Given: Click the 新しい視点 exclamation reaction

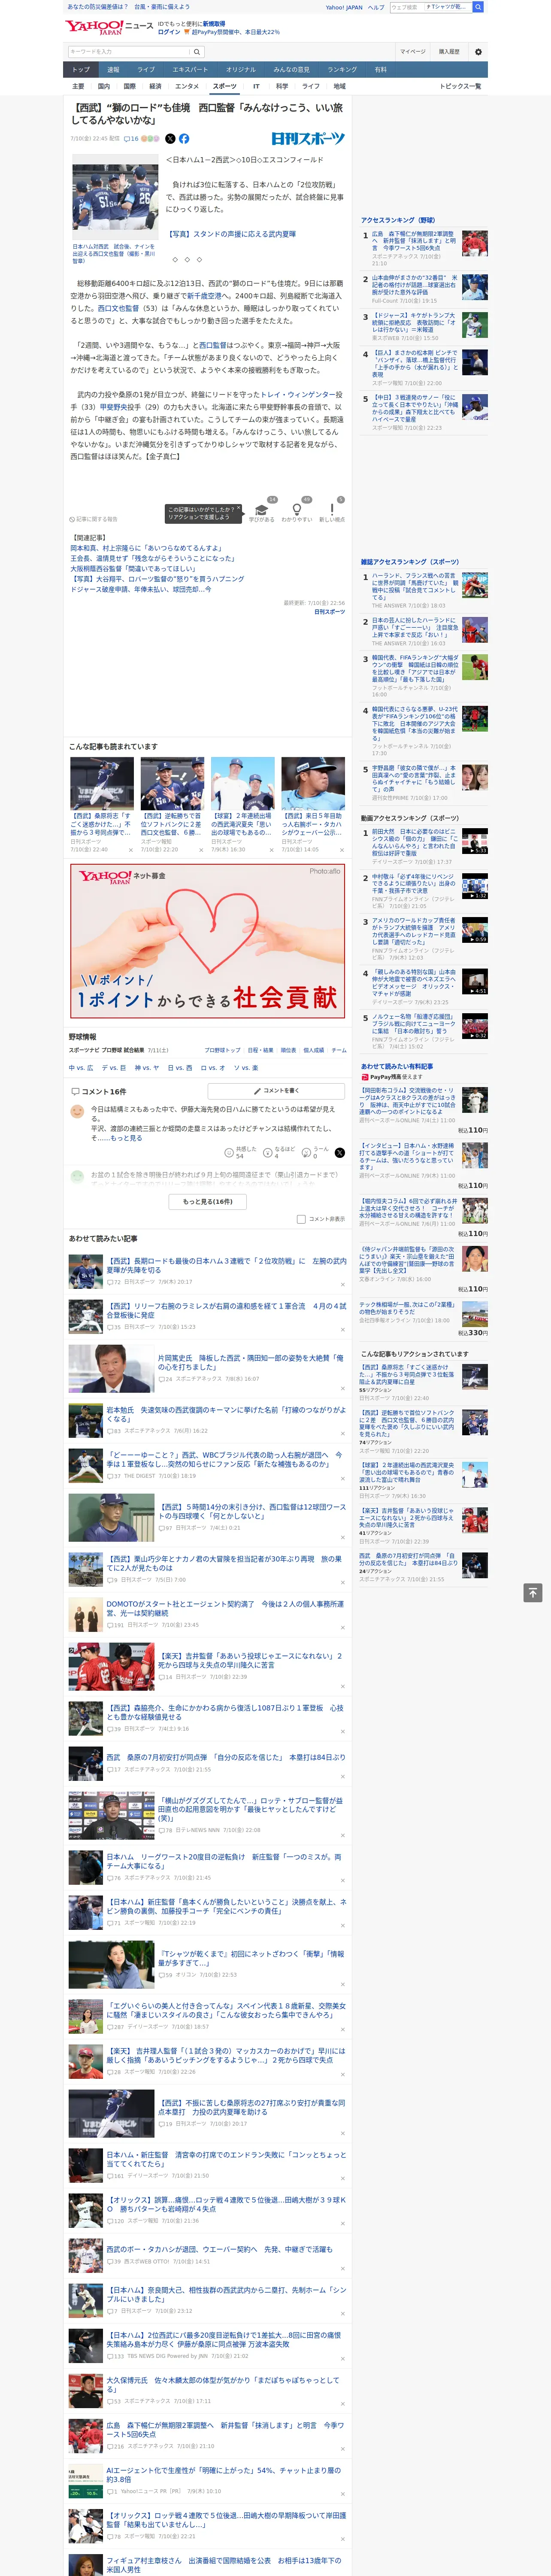Looking at the screenshot, I should [332, 510].
